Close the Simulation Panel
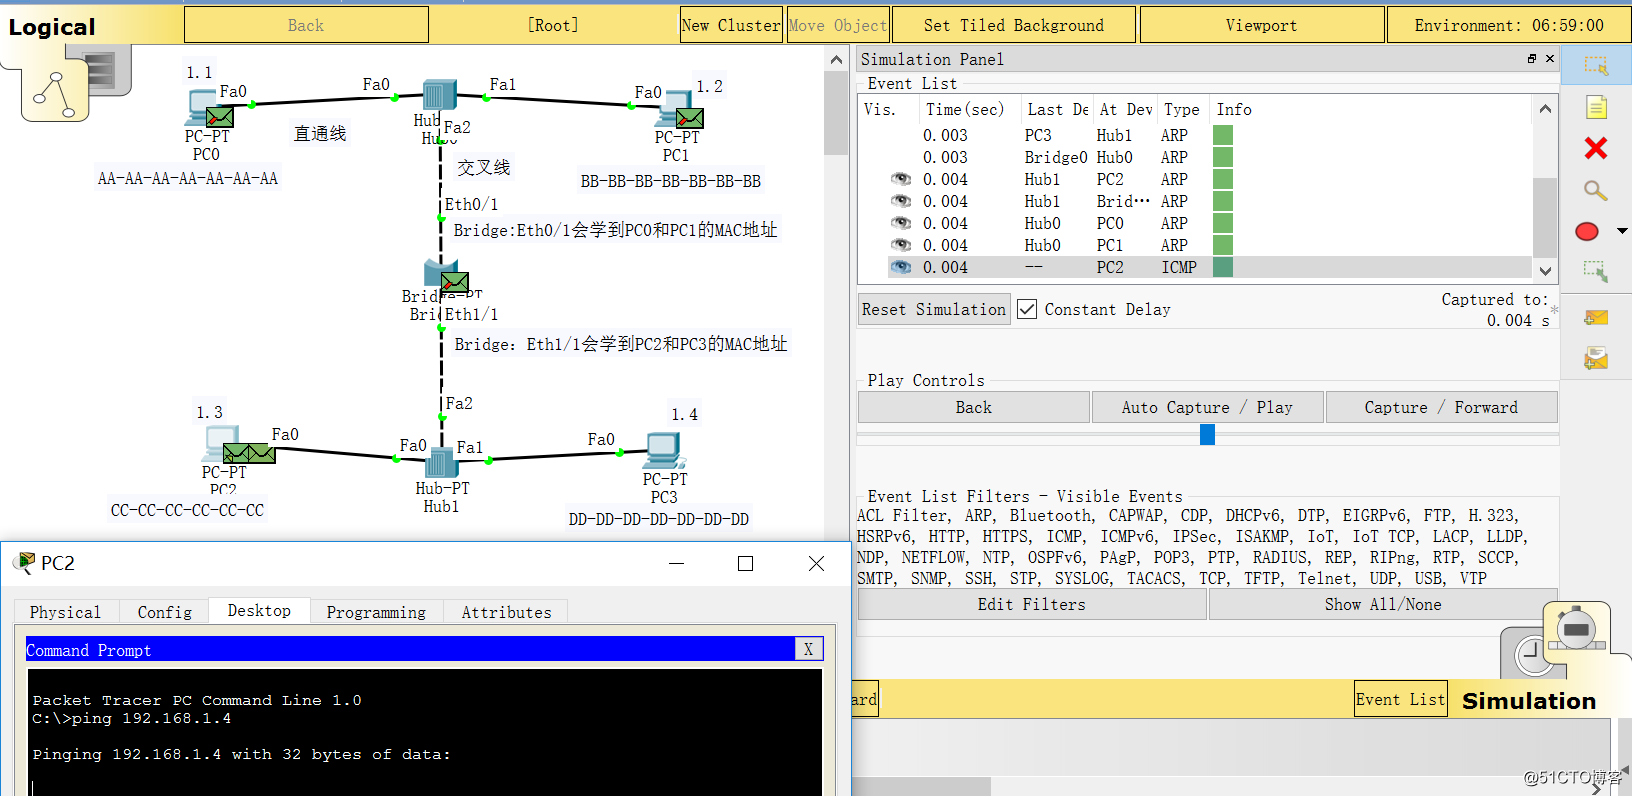This screenshot has height=796, width=1632. pyautogui.click(x=1550, y=59)
